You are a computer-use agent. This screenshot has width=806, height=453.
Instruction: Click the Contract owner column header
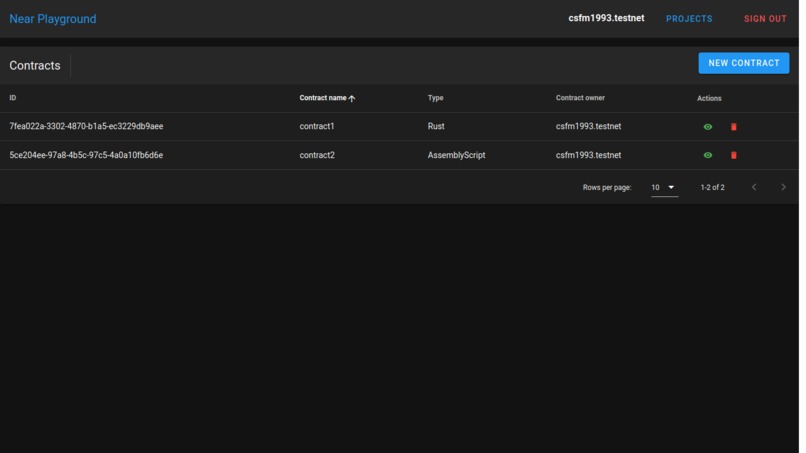580,98
